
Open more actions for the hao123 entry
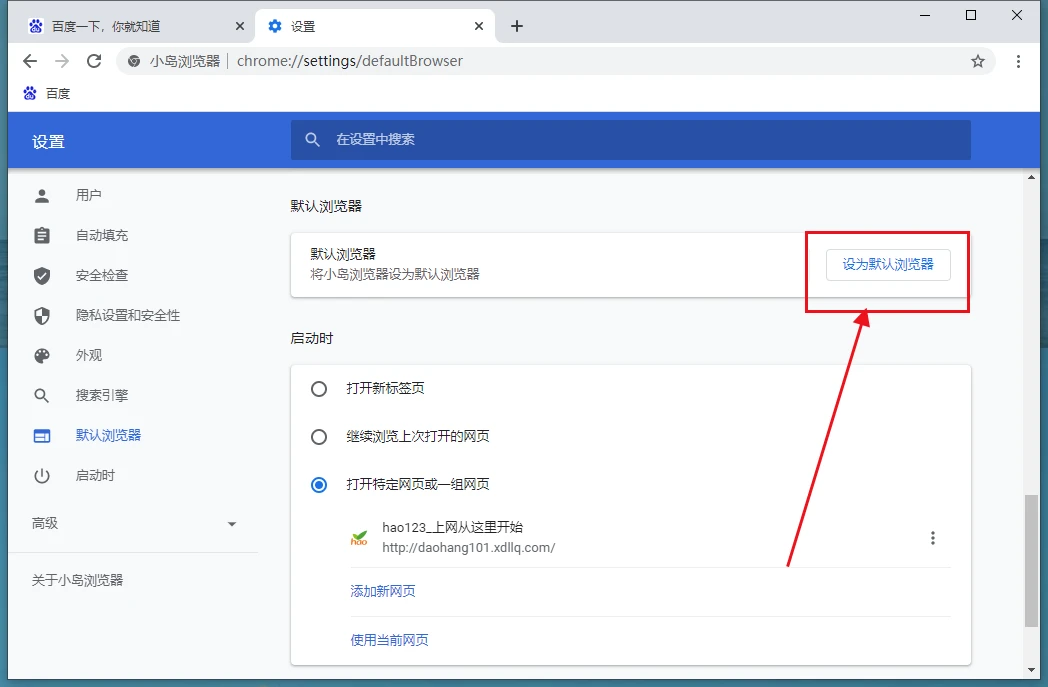point(932,538)
